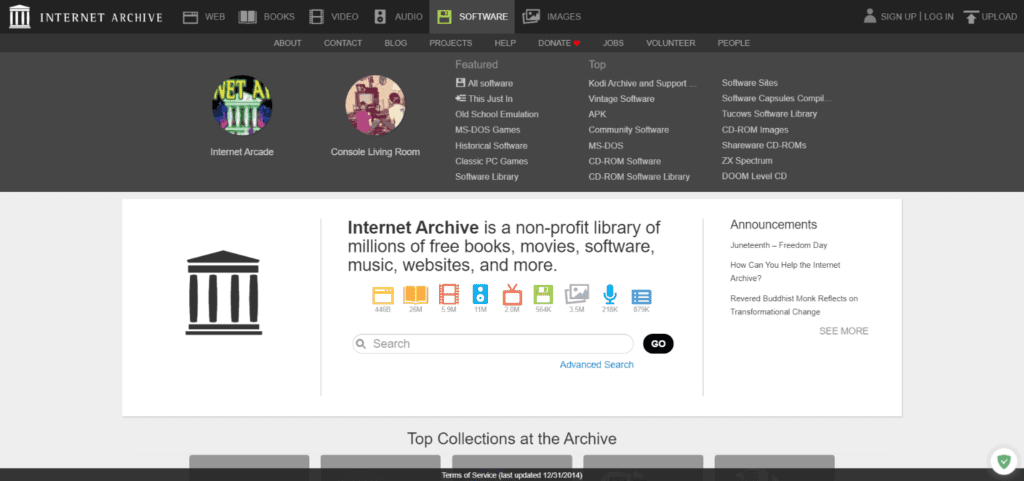
Task: Open Software Library under Featured
Action: [487, 177]
